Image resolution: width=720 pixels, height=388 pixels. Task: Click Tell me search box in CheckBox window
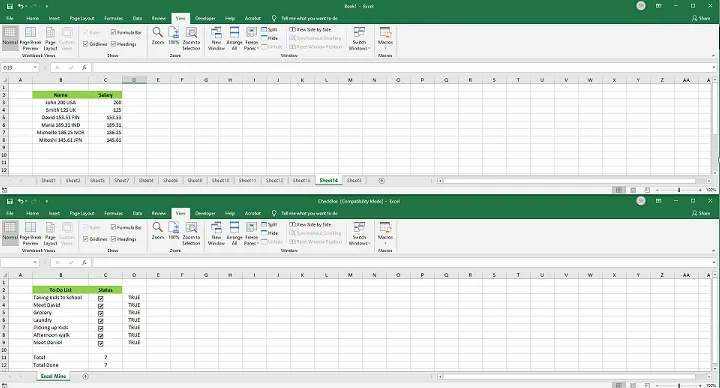point(309,214)
